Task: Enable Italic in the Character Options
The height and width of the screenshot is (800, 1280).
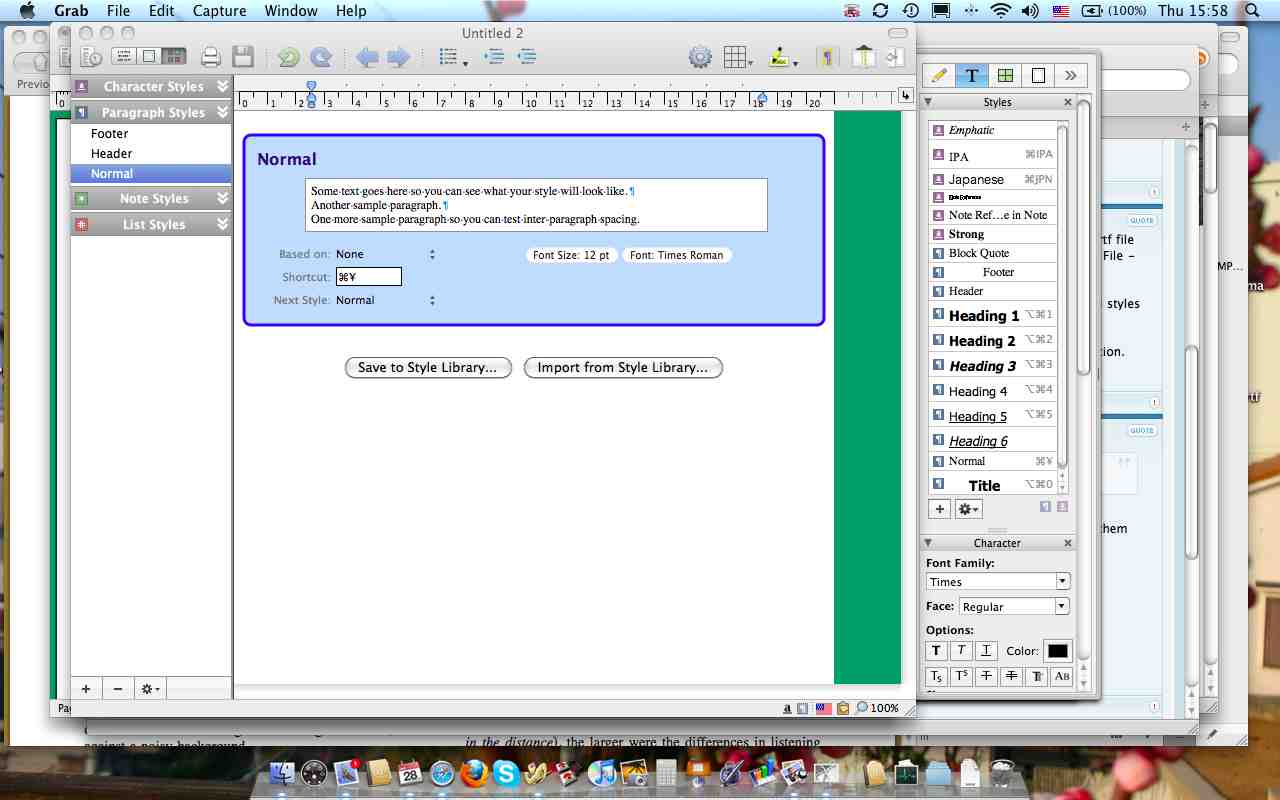Action: pyautogui.click(x=960, y=650)
